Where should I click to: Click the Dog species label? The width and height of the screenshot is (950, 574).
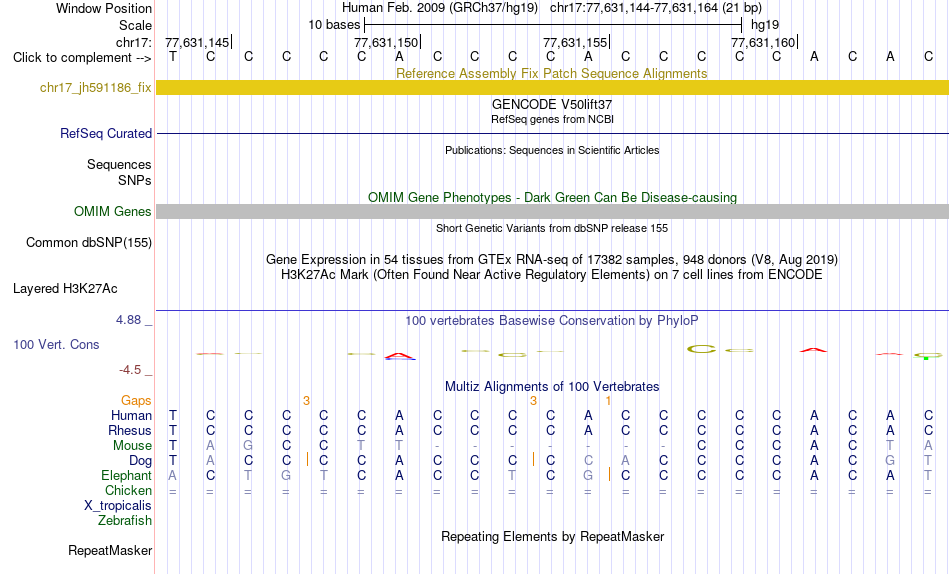click(141, 461)
